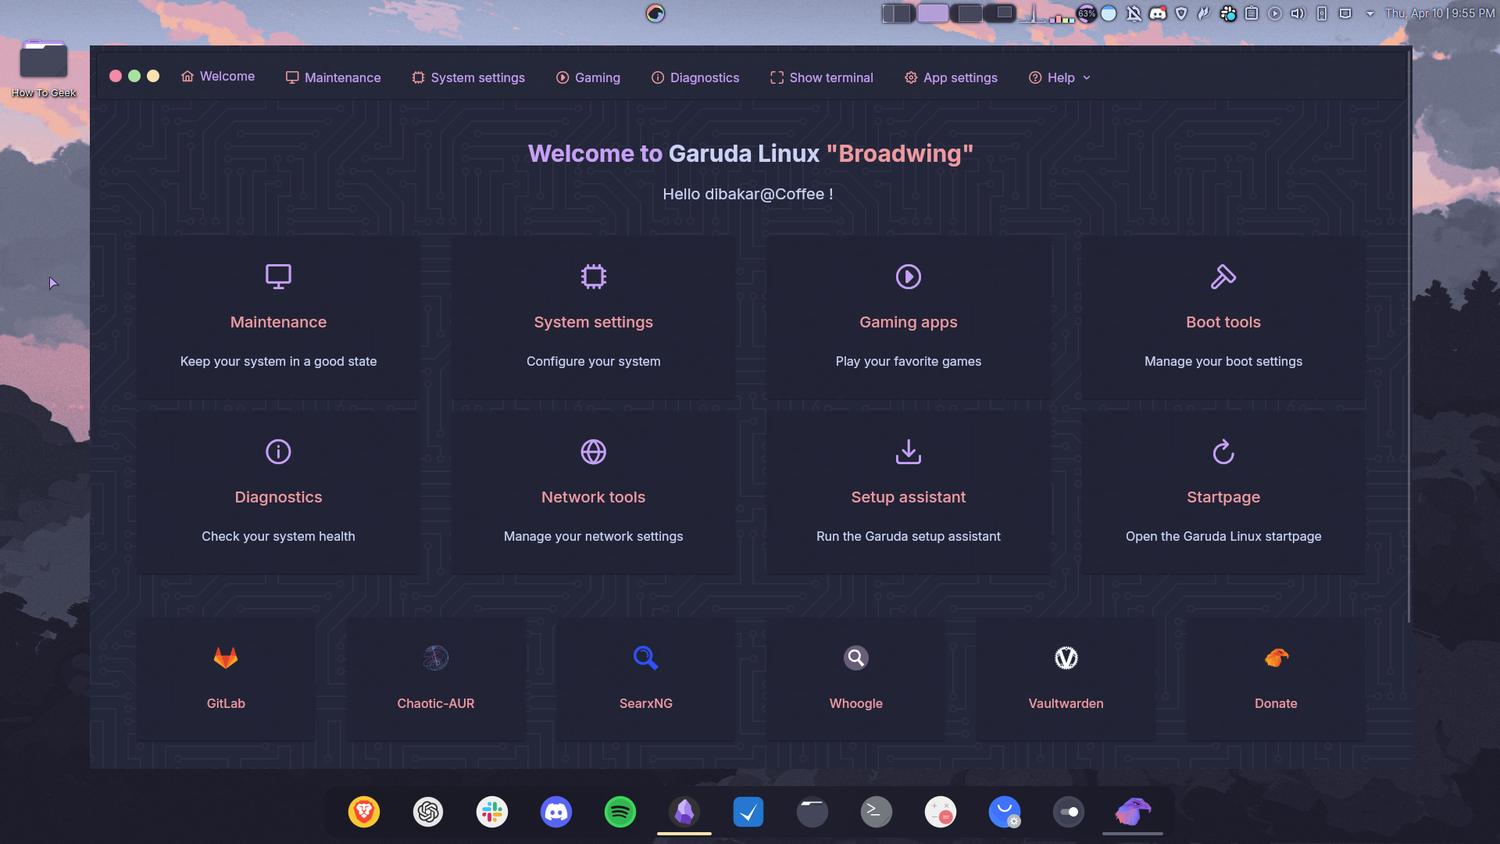Open the Whoogle tile
Screen dimensions: 1500x844
(856, 678)
